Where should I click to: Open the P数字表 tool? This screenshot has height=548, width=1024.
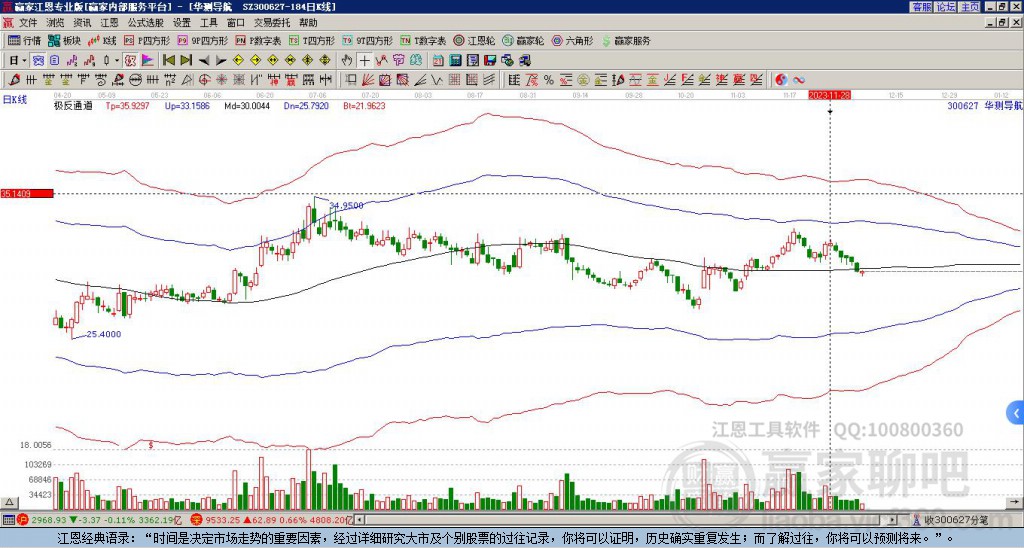[258, 40]
